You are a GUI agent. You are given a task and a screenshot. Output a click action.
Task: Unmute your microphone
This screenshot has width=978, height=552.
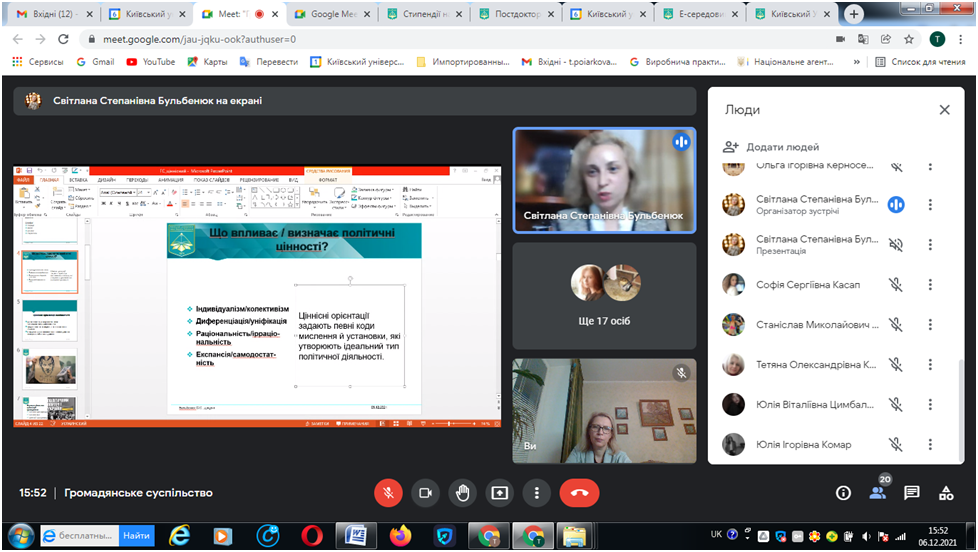(x=387, y=492)
